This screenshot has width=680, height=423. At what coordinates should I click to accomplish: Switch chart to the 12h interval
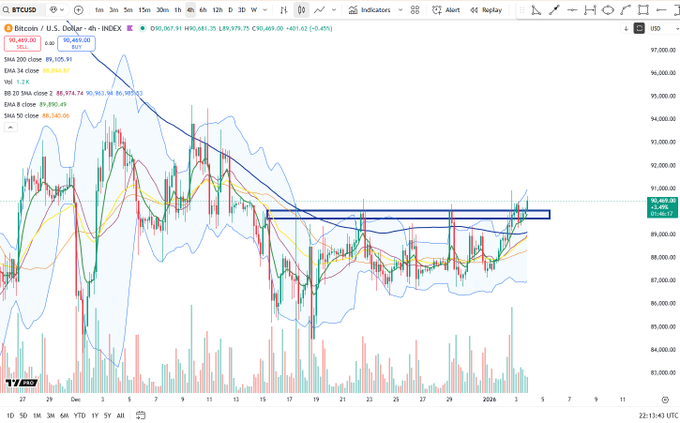coord(217,10)
